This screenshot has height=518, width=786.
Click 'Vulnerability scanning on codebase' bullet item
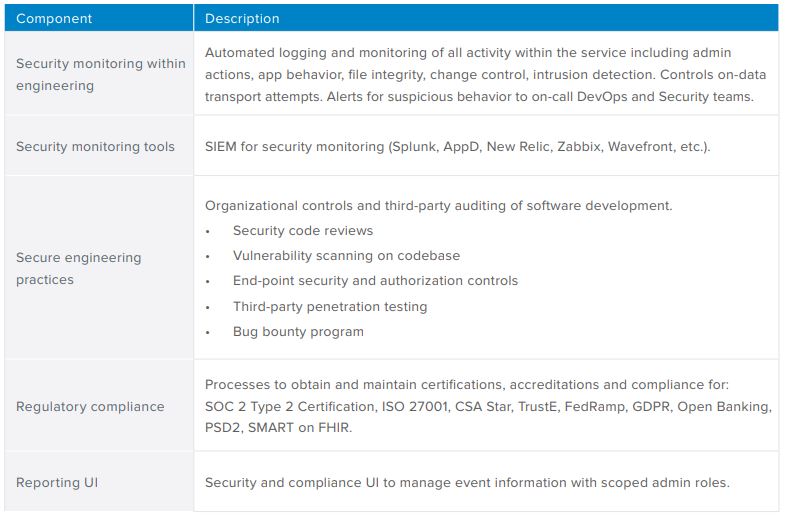pos(346,256)
